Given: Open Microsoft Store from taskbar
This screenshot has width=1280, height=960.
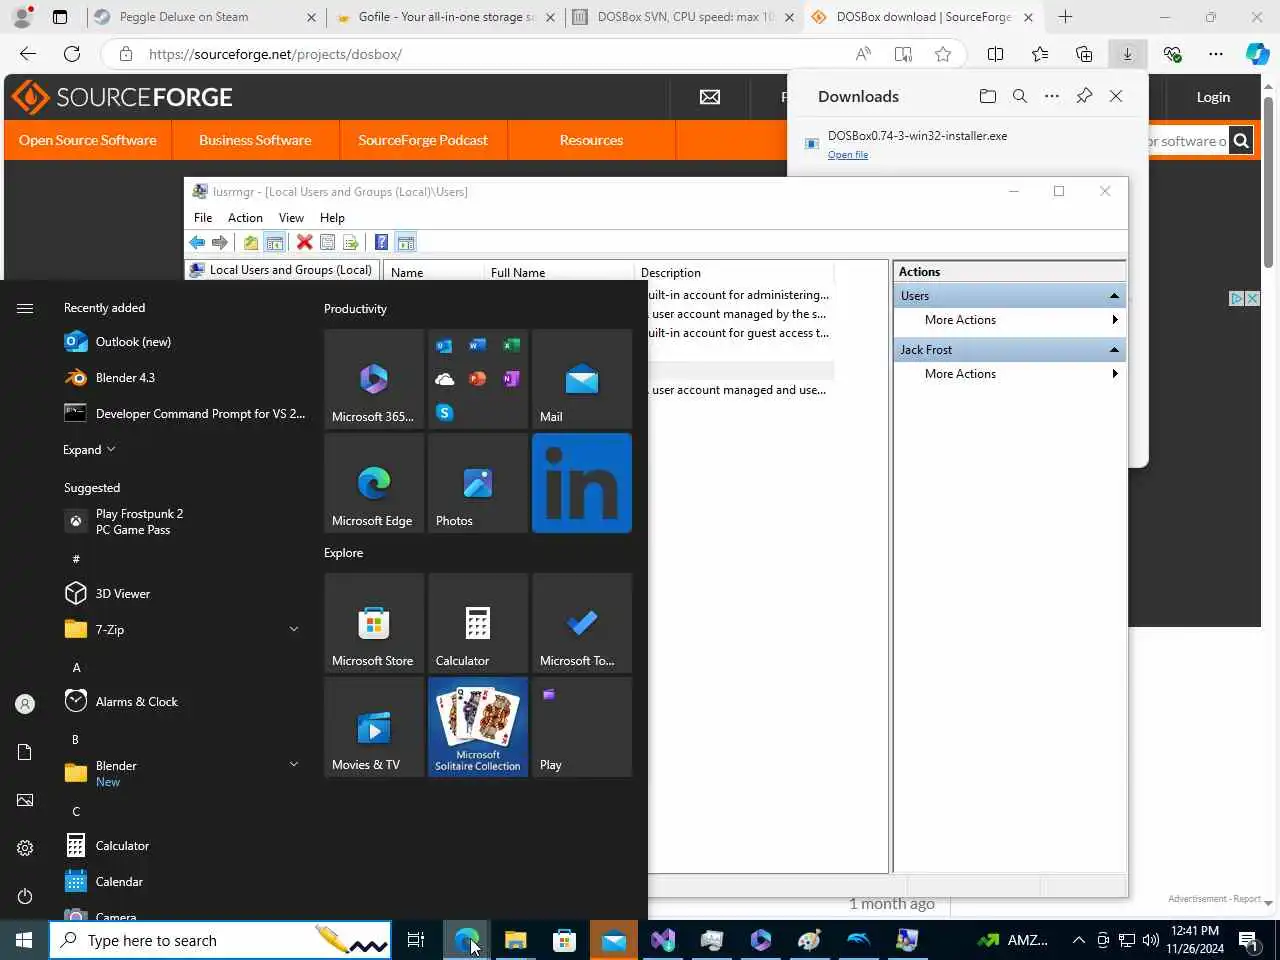Looking at the screenshot, I should (x=565, y=940).
